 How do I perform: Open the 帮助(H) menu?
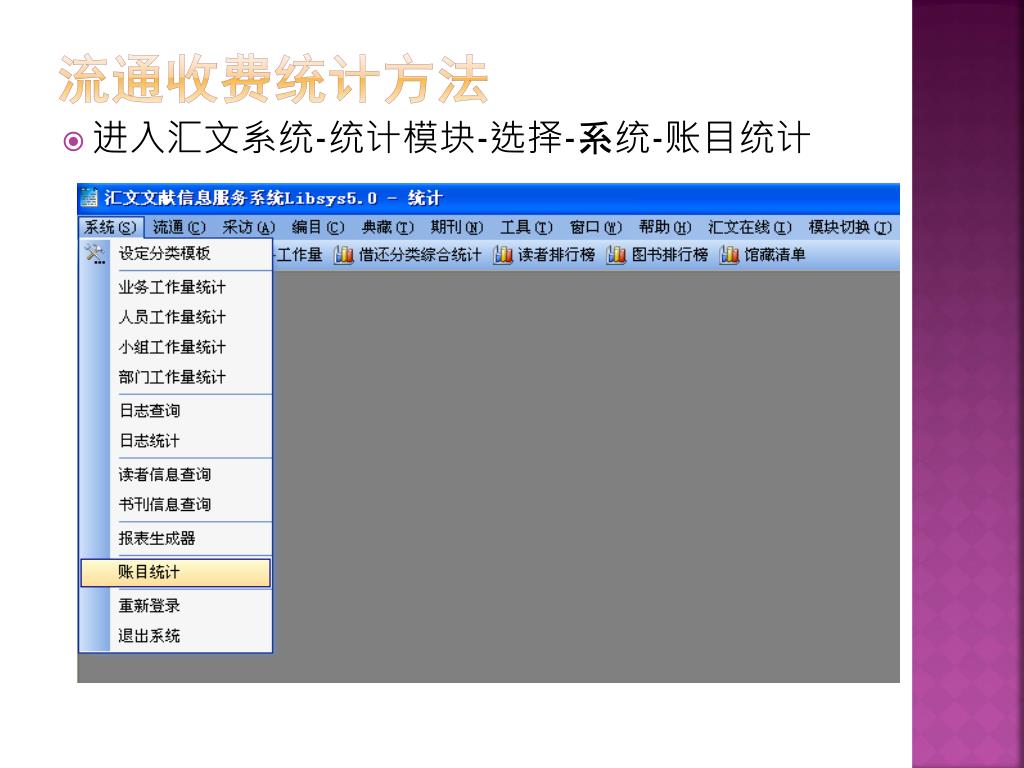665,227
